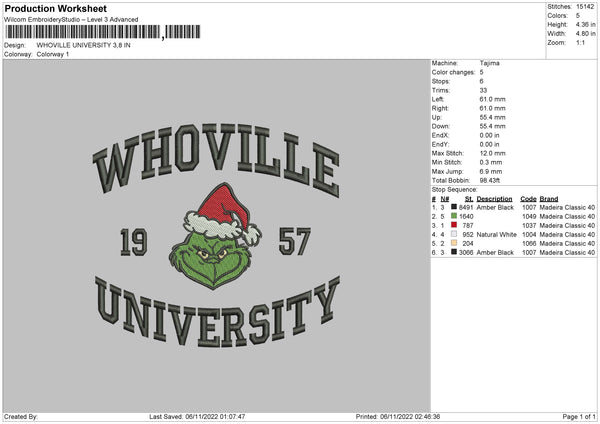Click the Zoom value 1:1
The height and width of the screenshot is (424, 600).
580,42
